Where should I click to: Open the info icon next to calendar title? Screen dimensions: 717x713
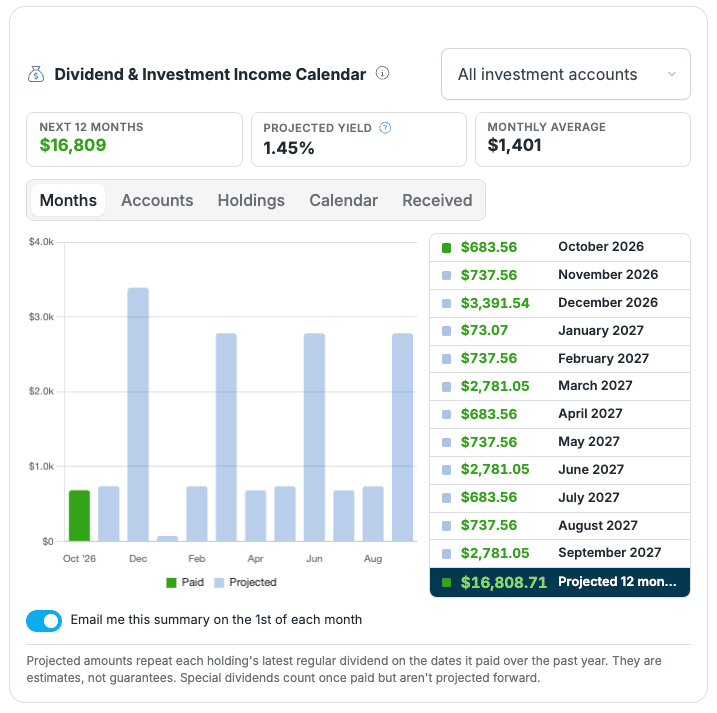pyautogui.click(x=382, y=73)
